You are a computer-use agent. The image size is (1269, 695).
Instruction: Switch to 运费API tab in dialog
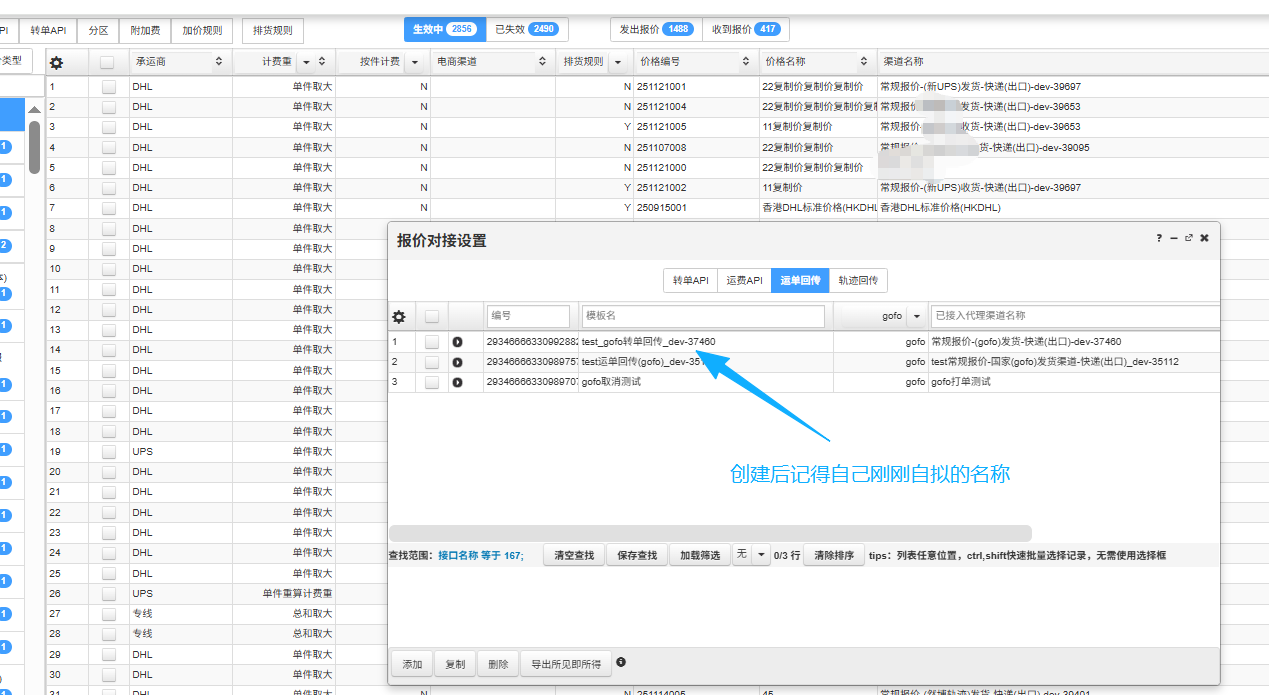pos(744,281)
